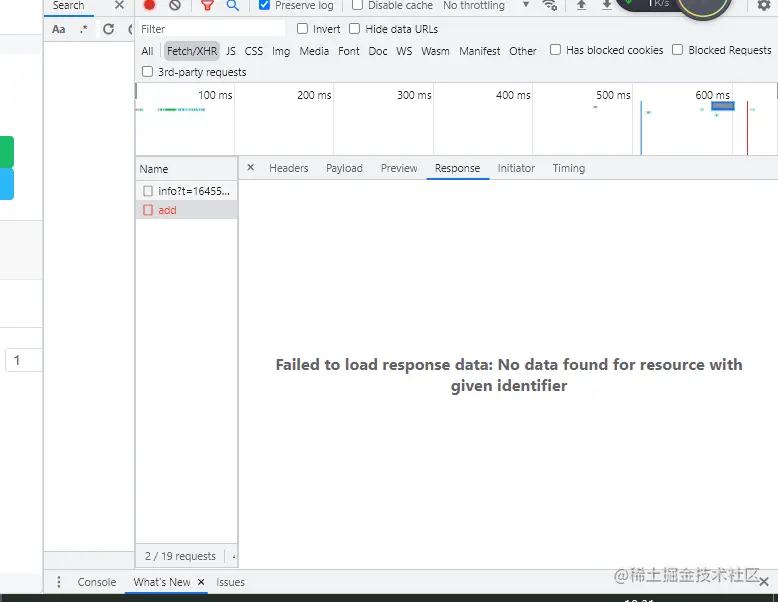Click the blue overview selection bar
Image resolution: width=778 pixels, height=602 pixels.
pos(723,106)
